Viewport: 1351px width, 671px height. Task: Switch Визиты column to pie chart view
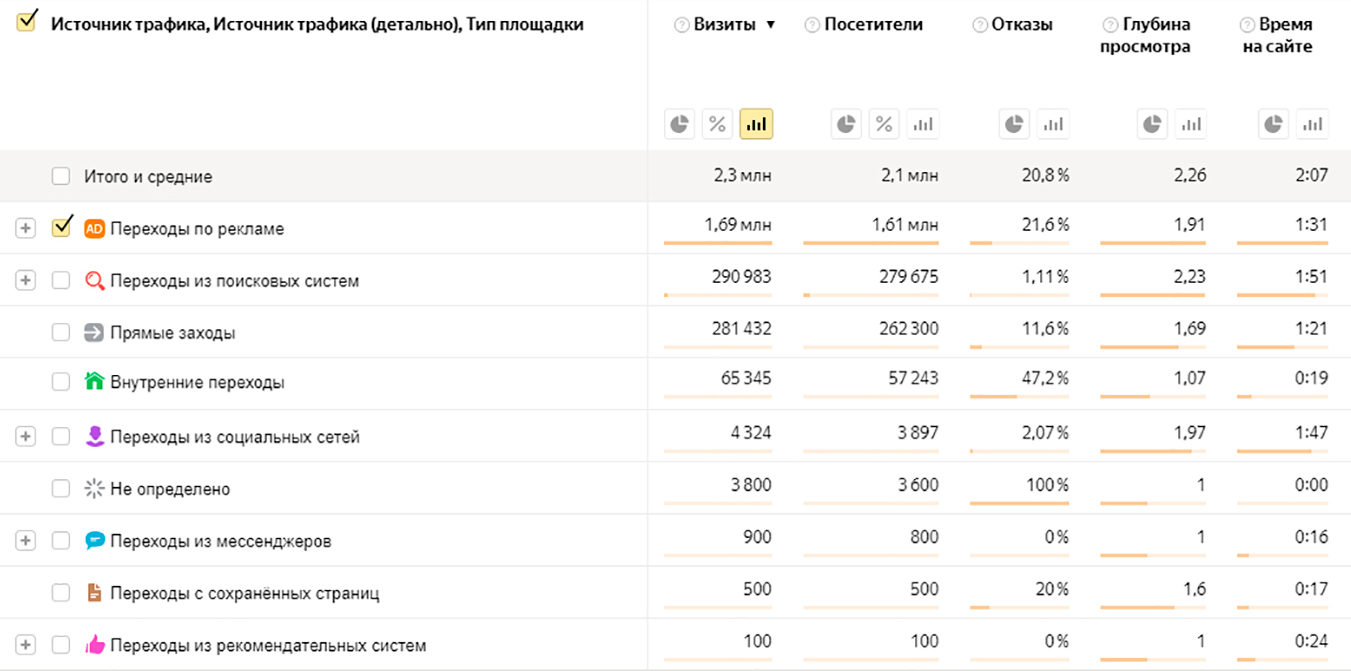pyautogui.click(x=680, y=123)
